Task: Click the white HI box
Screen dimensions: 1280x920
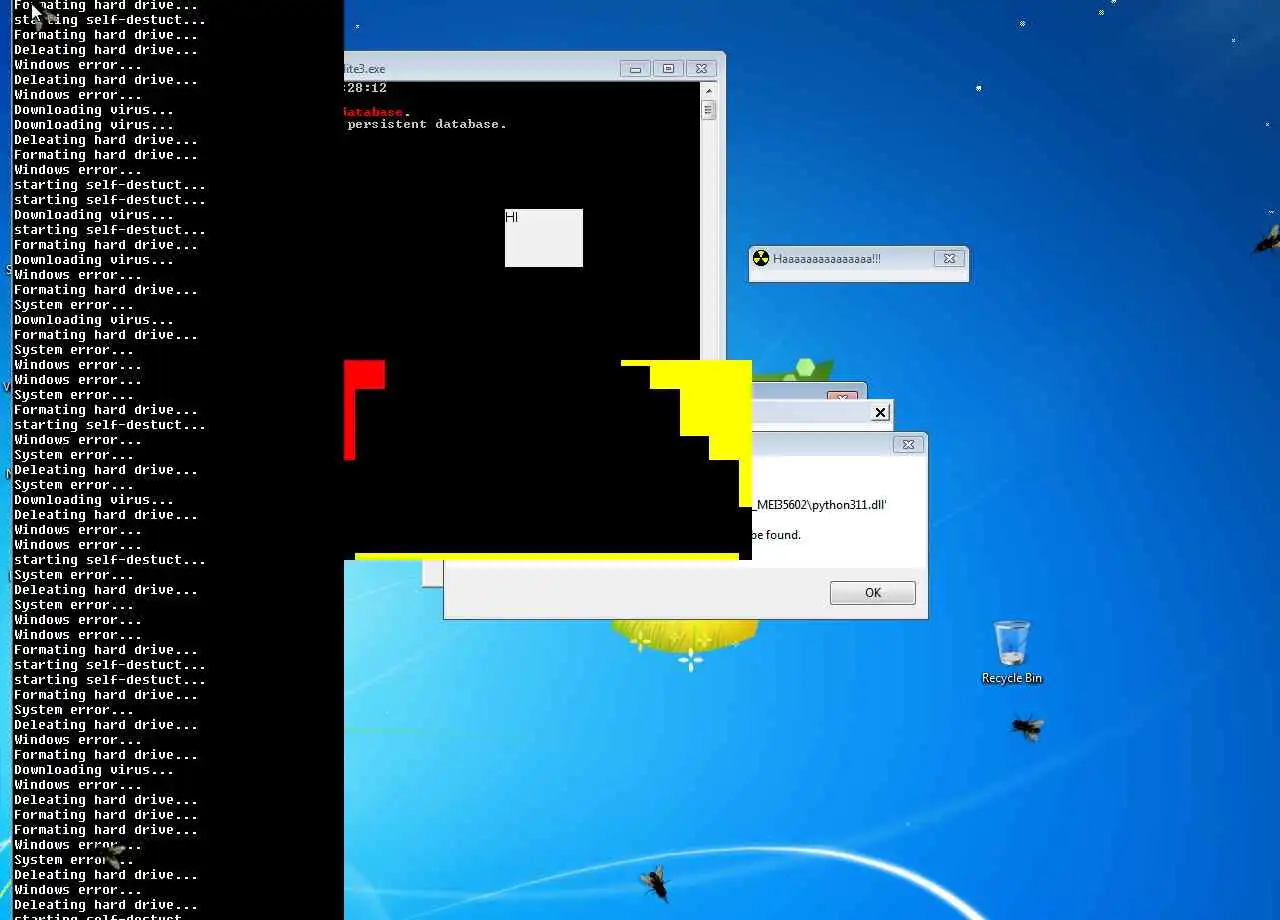Action: [544, 238]
